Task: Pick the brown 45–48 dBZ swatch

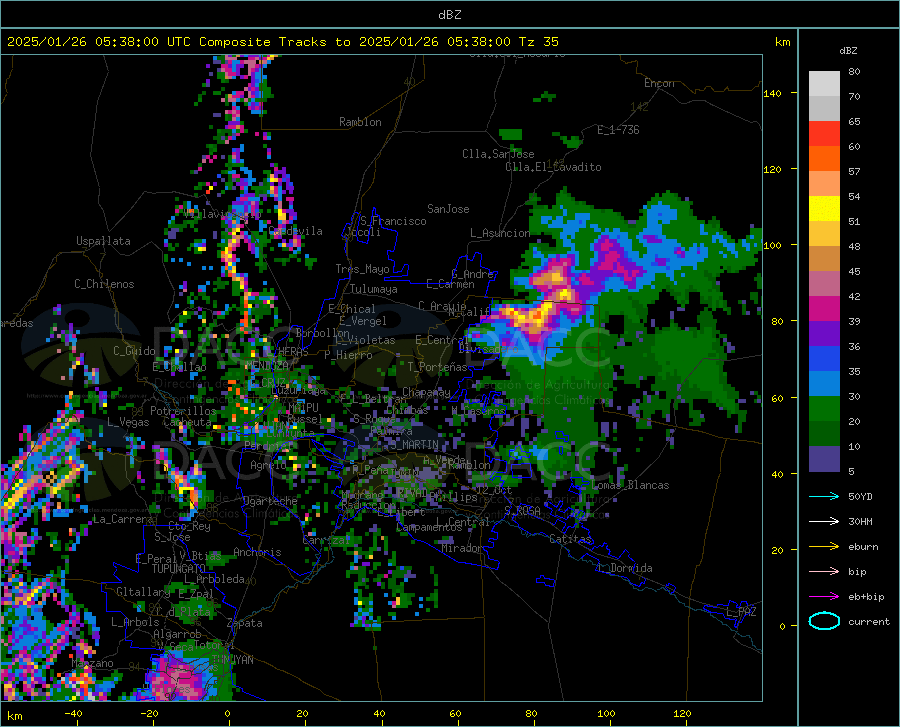Action: [x=824, y=259]
